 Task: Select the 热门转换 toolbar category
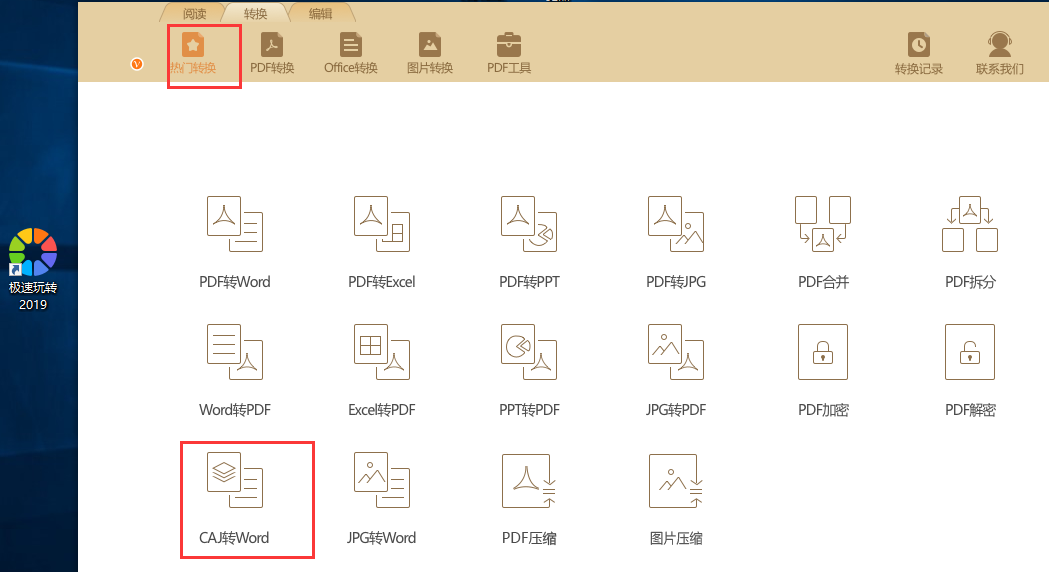click(193, 53)
